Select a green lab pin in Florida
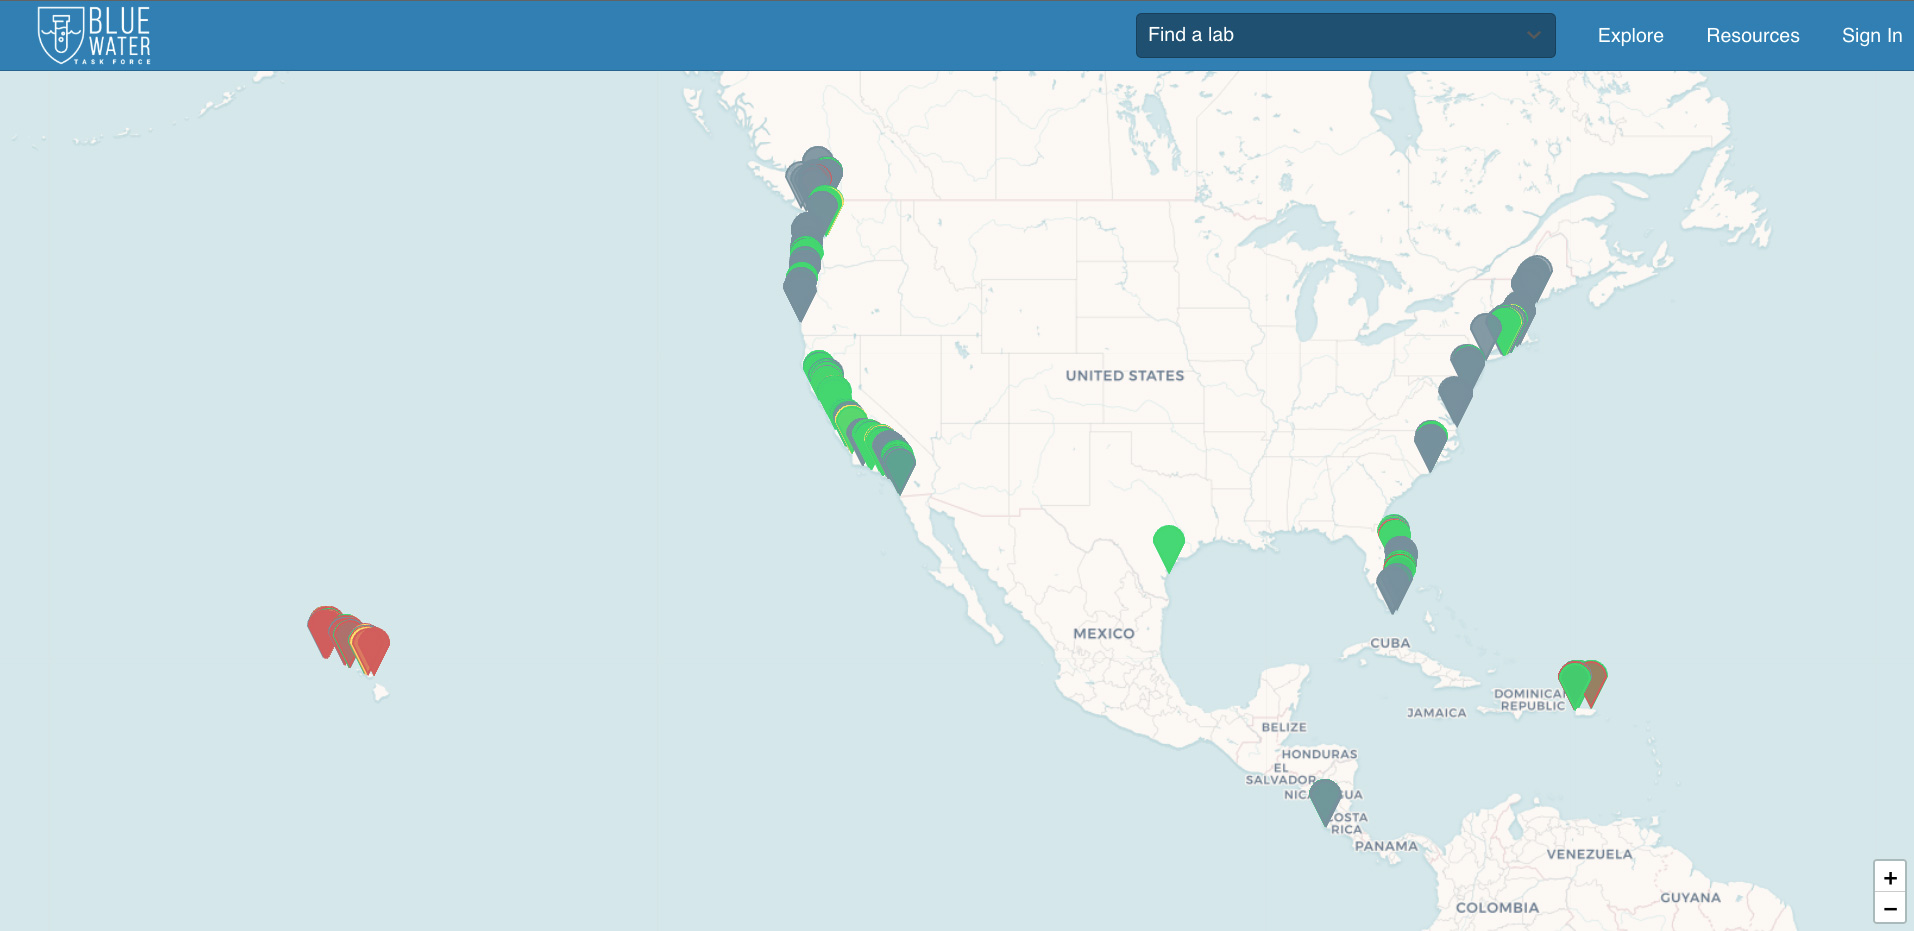This screenshot has height=931, width=1914. [1393, 528]
